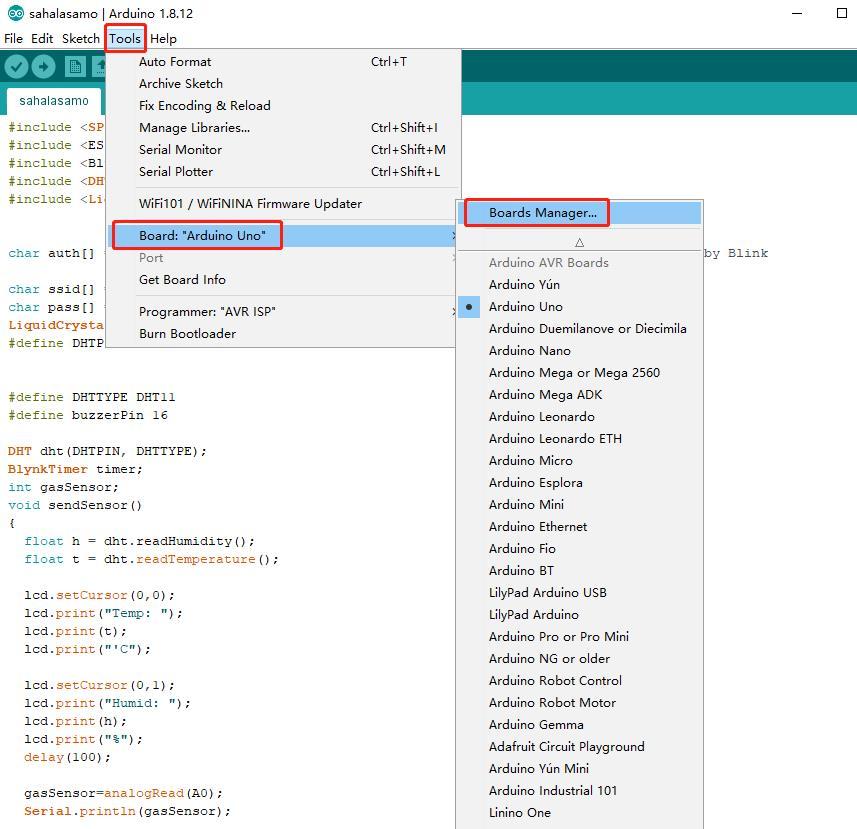Open the Sketch menu
The width and height of the screenshot is (857, 829).
[80, 39]
